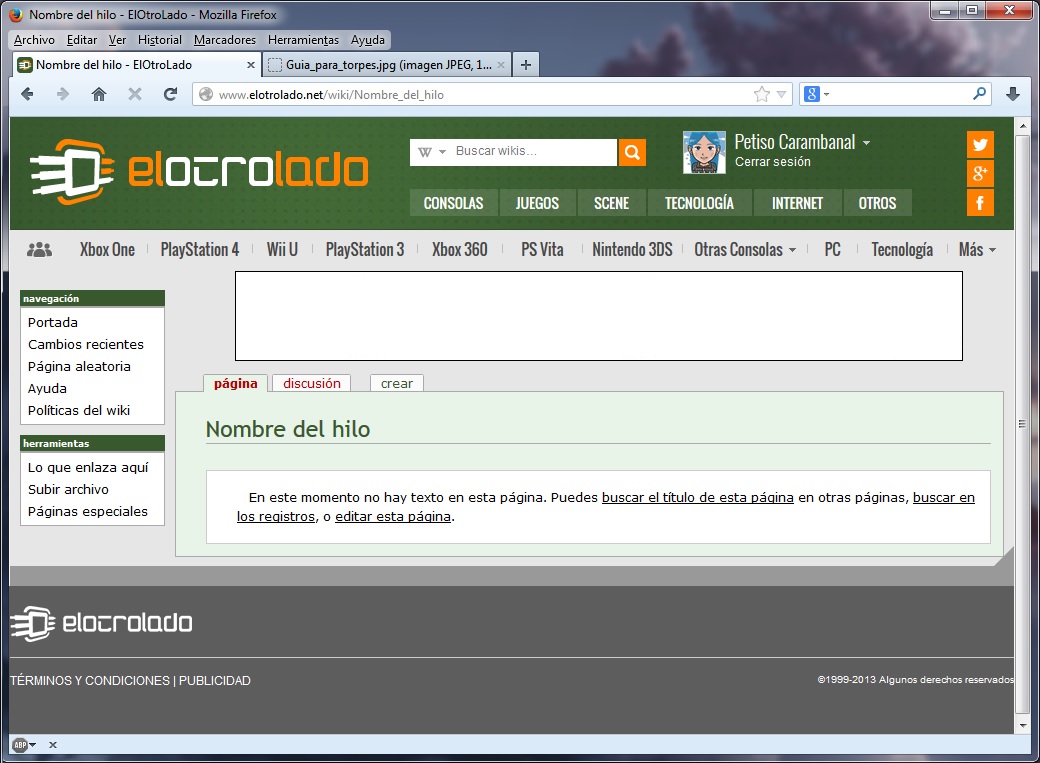This screenshot has width=1040, height=763.
Task: Open the Facebook icon in the header
Action: pos(980,203)
